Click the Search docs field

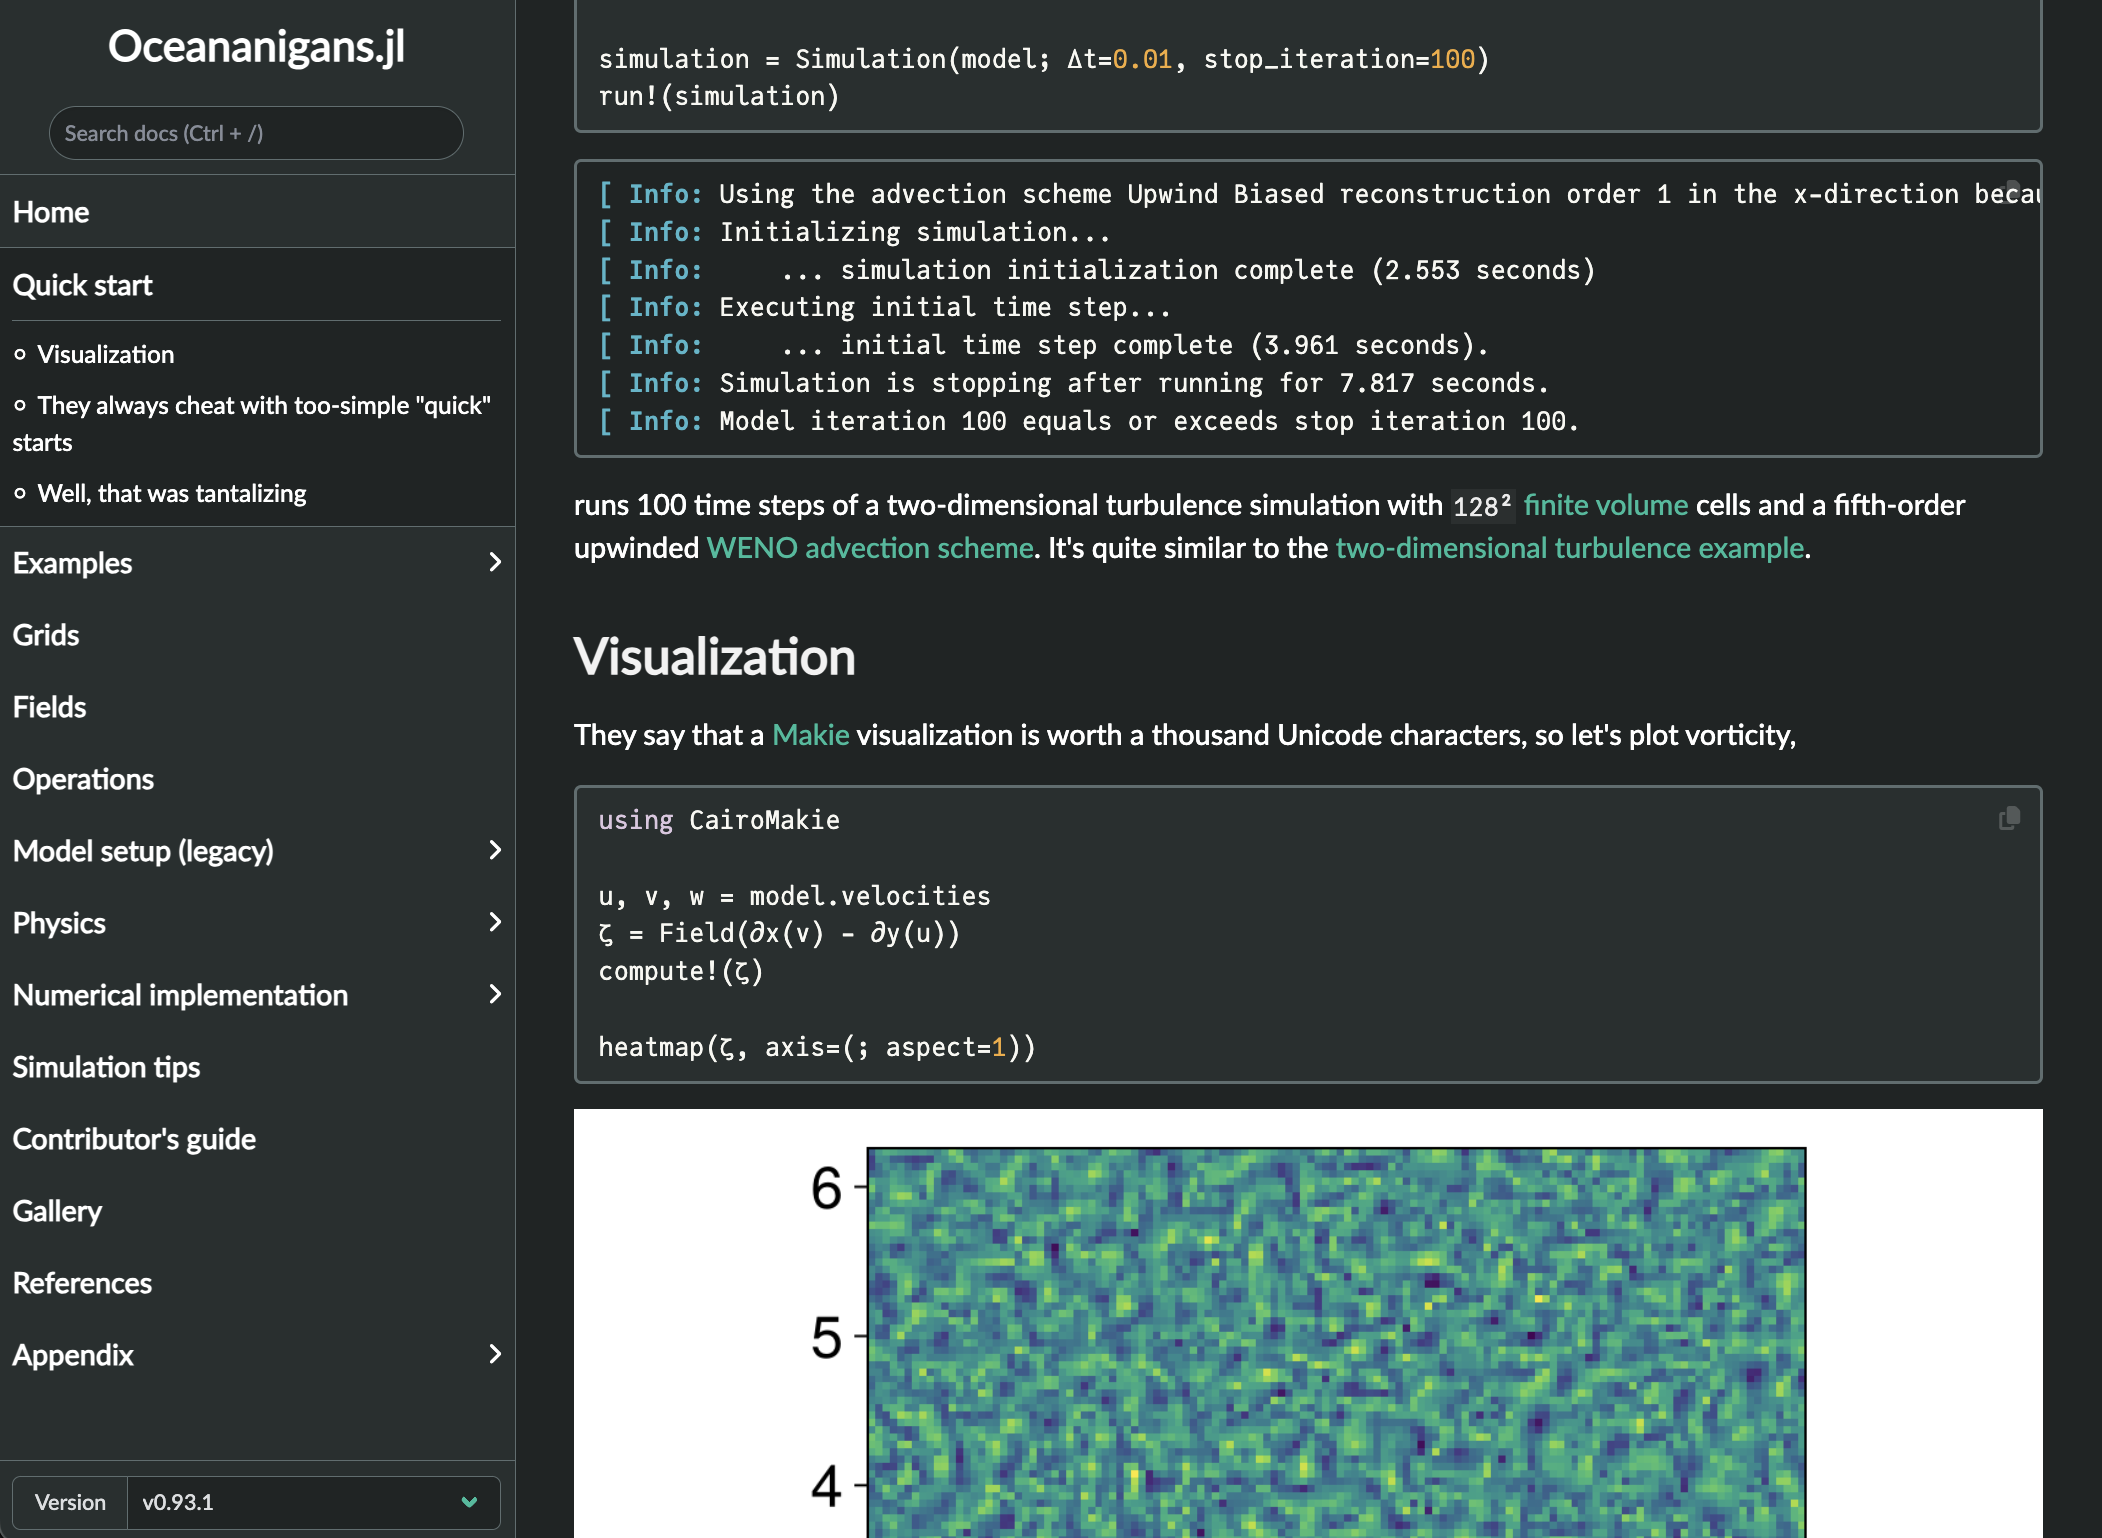coord(256,133)
